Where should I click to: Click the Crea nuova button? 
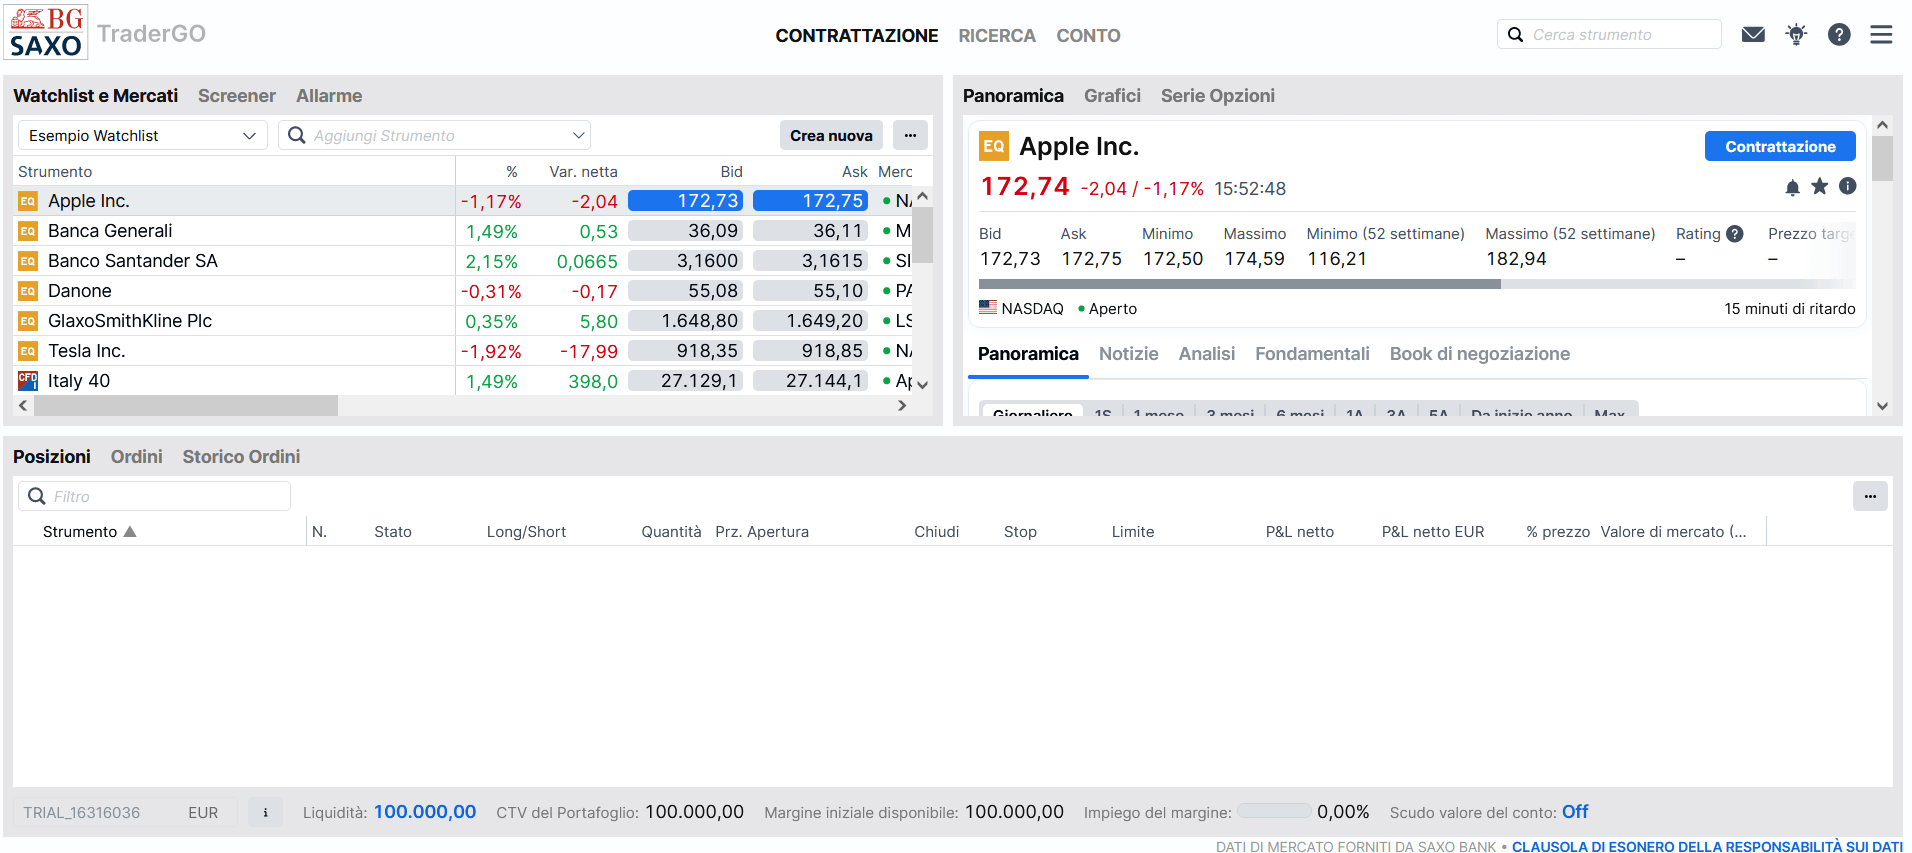831,135
